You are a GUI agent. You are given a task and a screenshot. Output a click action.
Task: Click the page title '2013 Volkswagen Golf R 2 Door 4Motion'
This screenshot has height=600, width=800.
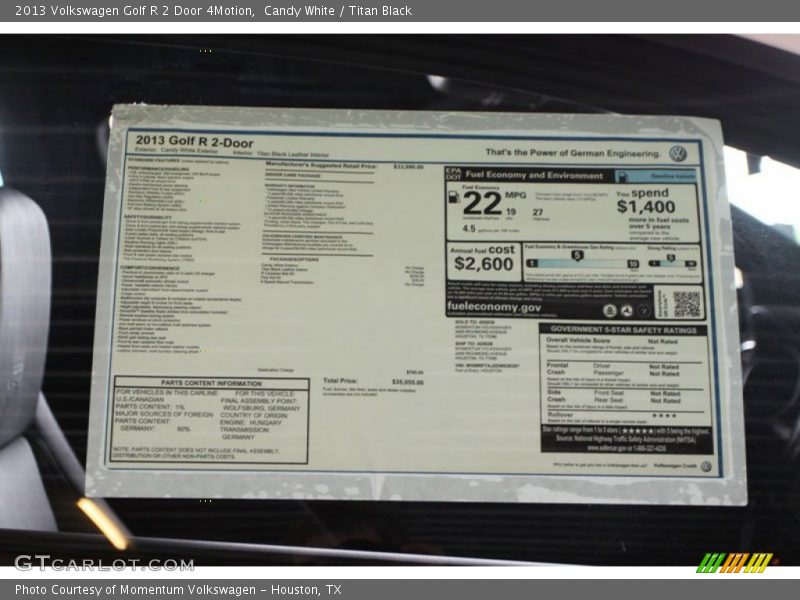135,11
